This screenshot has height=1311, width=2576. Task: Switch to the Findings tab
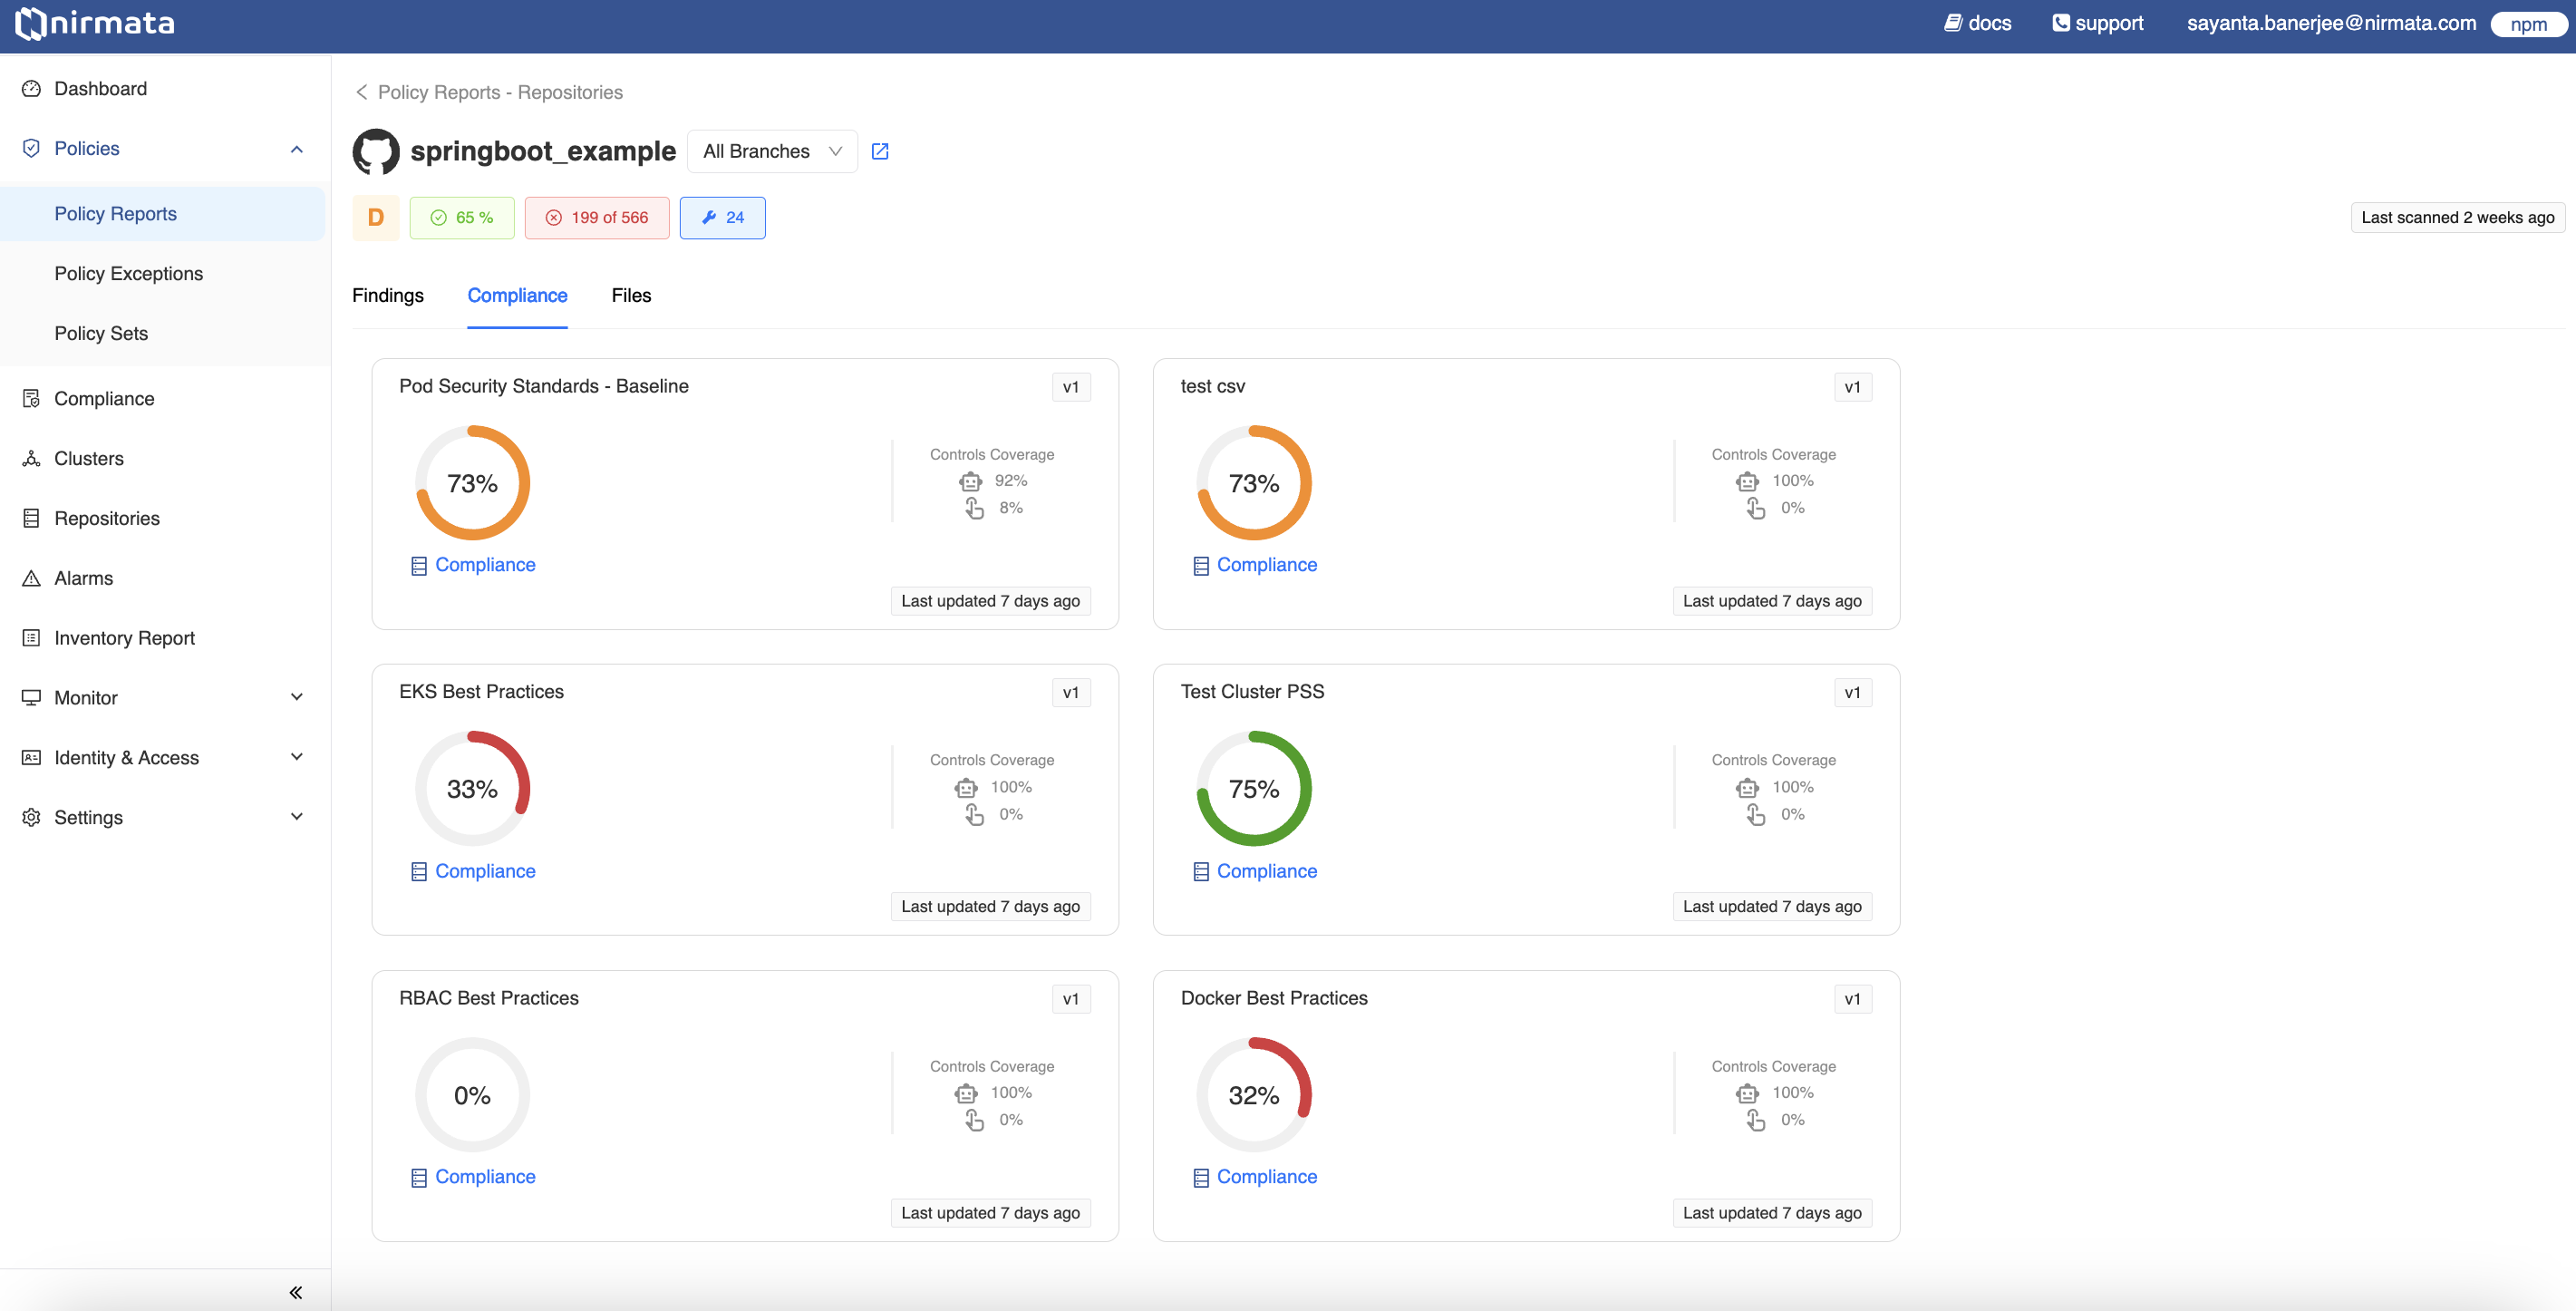tap(388, 295)
